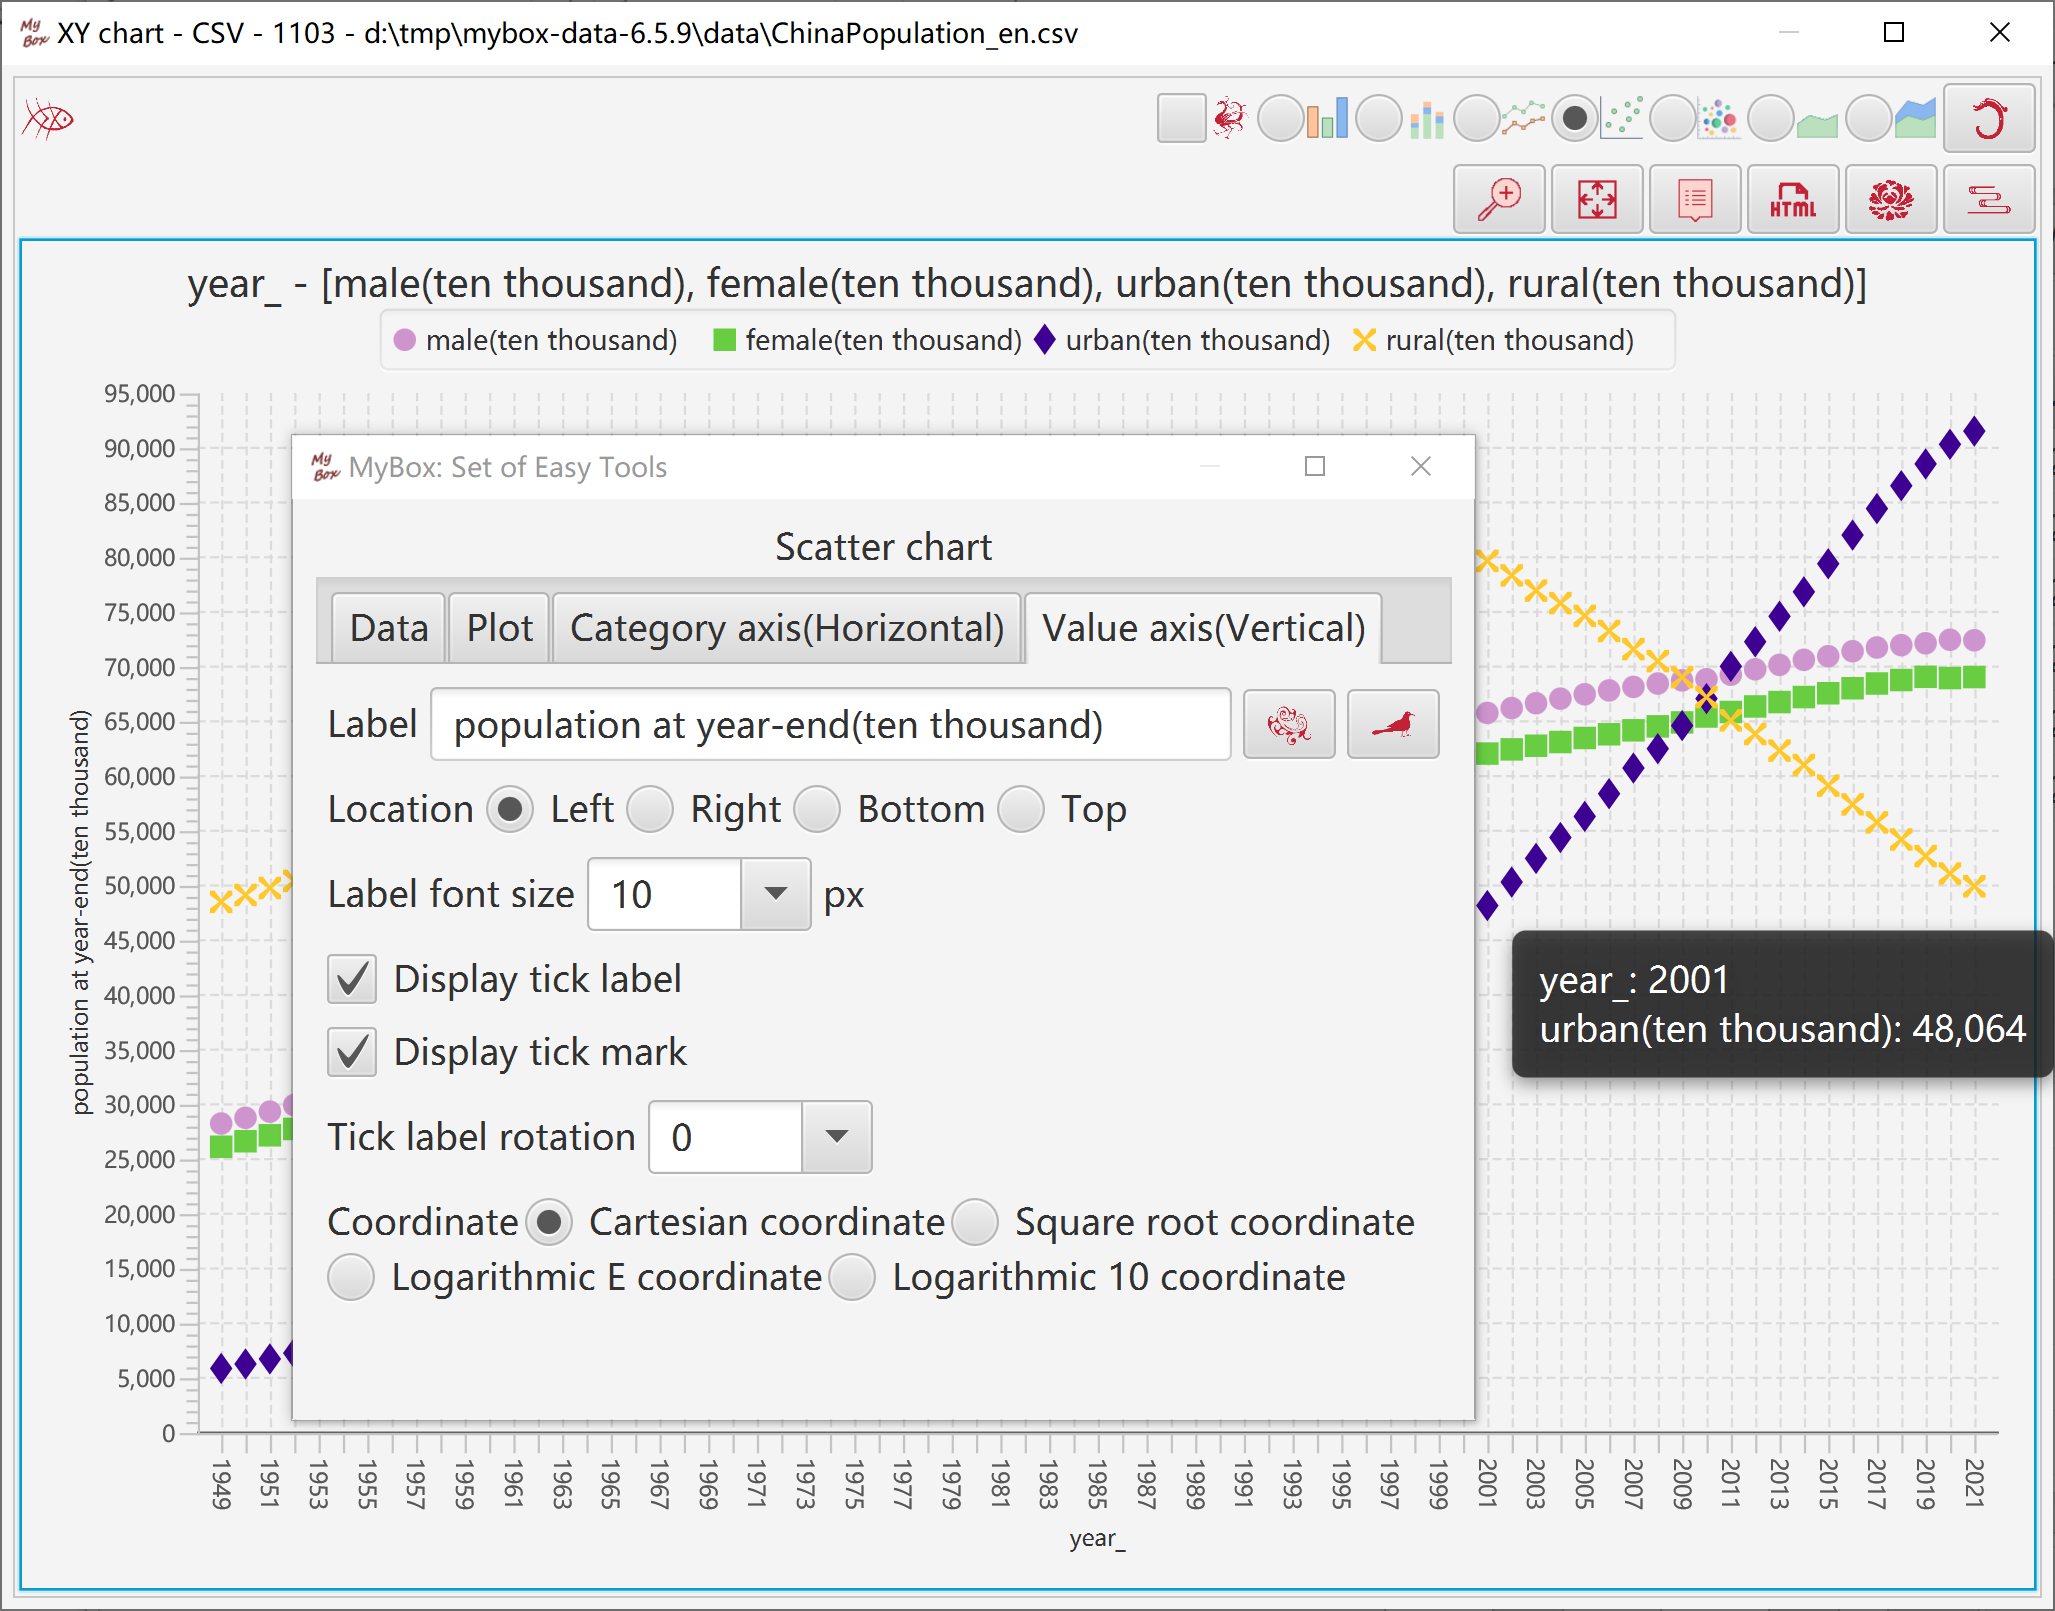Click the fish icon at toolbar left
This screenshot has width=2055, height=1611.
pyautogui.click(x=48, y=119)
